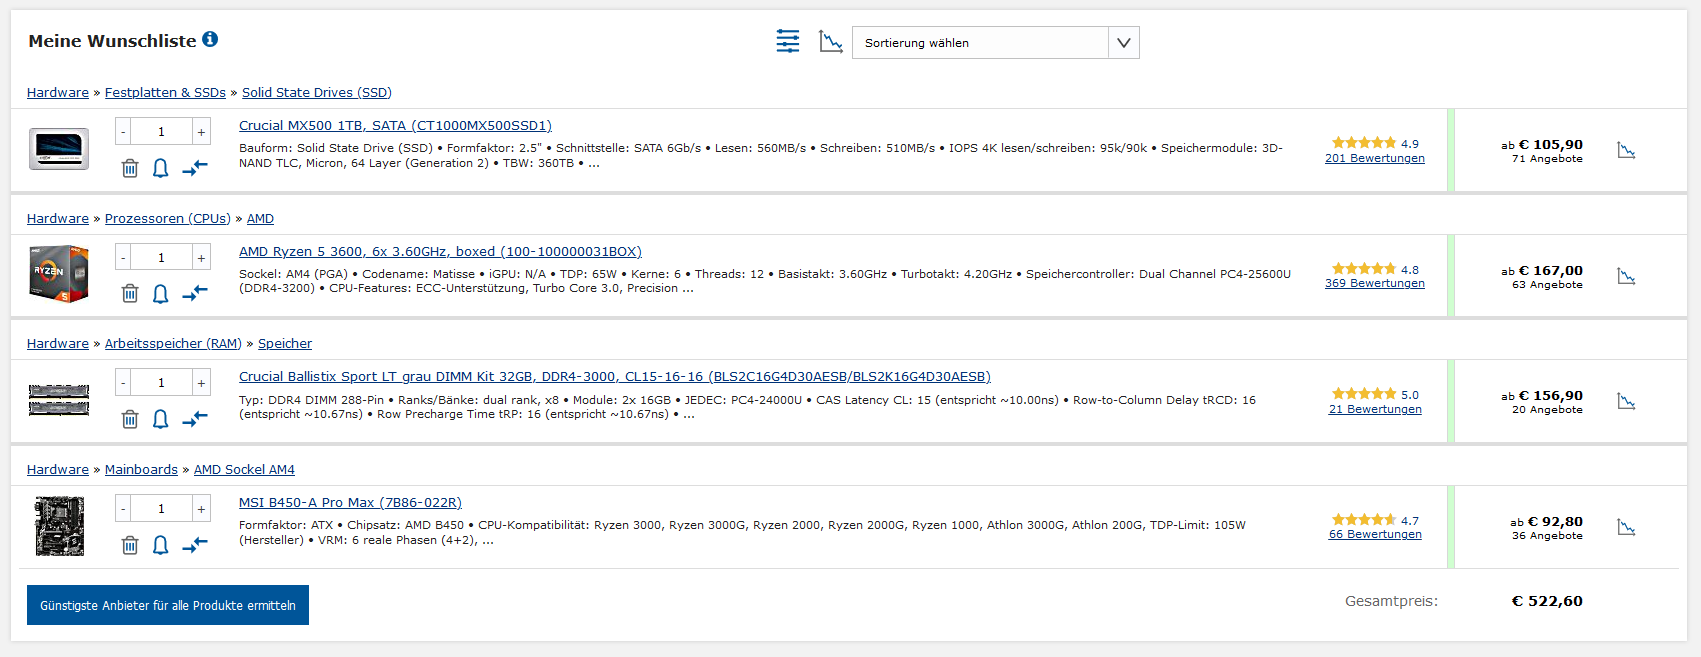Increase quantity of Crucial MX500
This screenshot has width=1701, height=657.
[201, 132]
